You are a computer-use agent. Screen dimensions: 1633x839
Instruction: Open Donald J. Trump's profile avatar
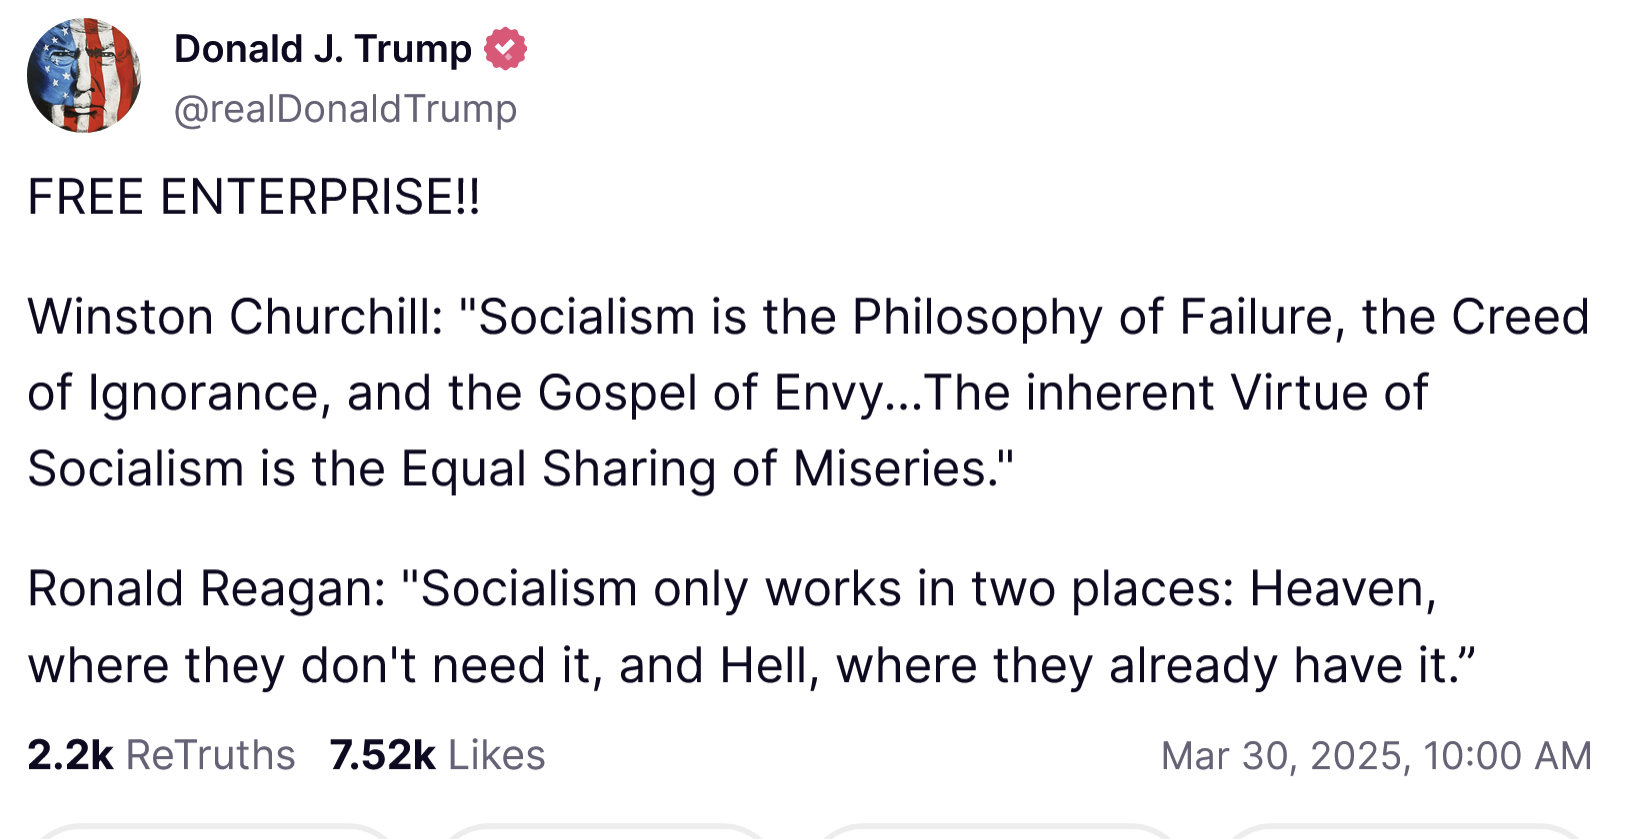point(84,76)
